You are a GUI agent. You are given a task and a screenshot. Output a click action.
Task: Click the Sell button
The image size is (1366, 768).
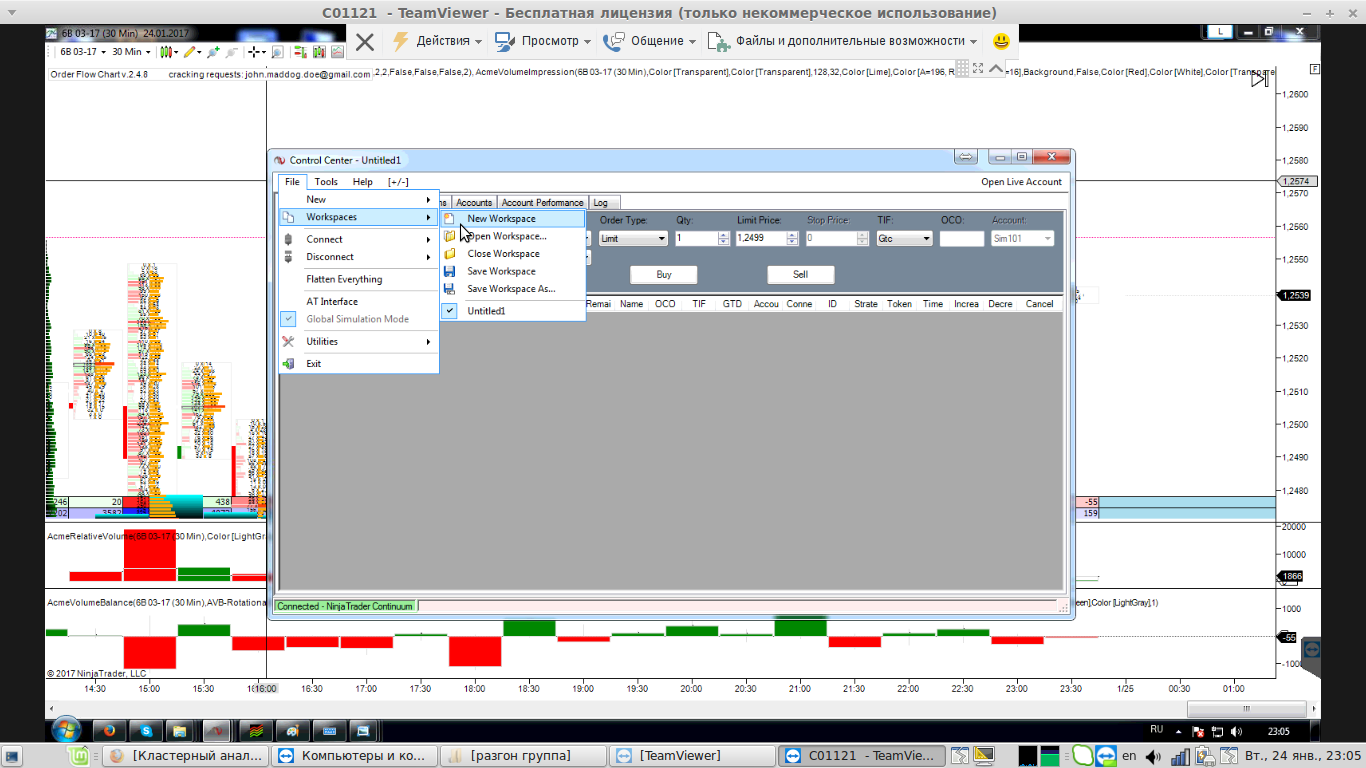(x=800, y=274)
